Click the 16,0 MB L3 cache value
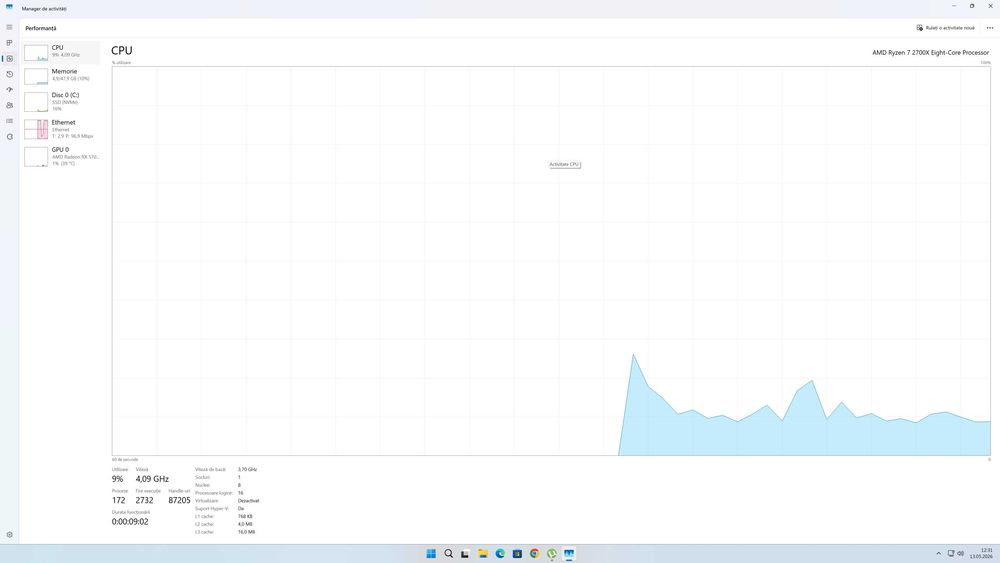Image resolution: width=1000 pixels, height=563 pixels. click(x=246, y=532)
